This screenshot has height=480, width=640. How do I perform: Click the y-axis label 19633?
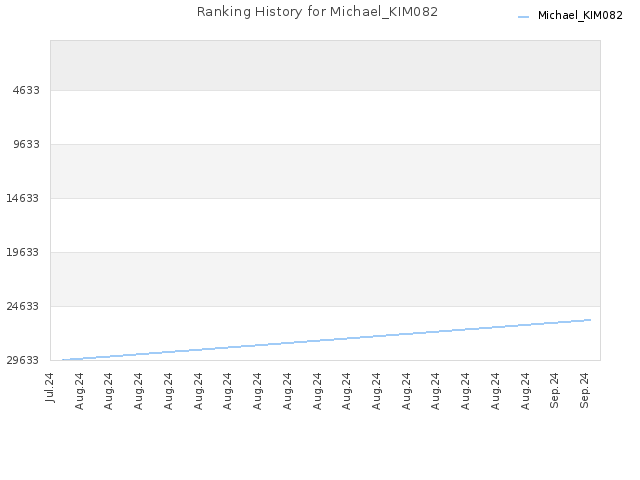pos(22,252)
